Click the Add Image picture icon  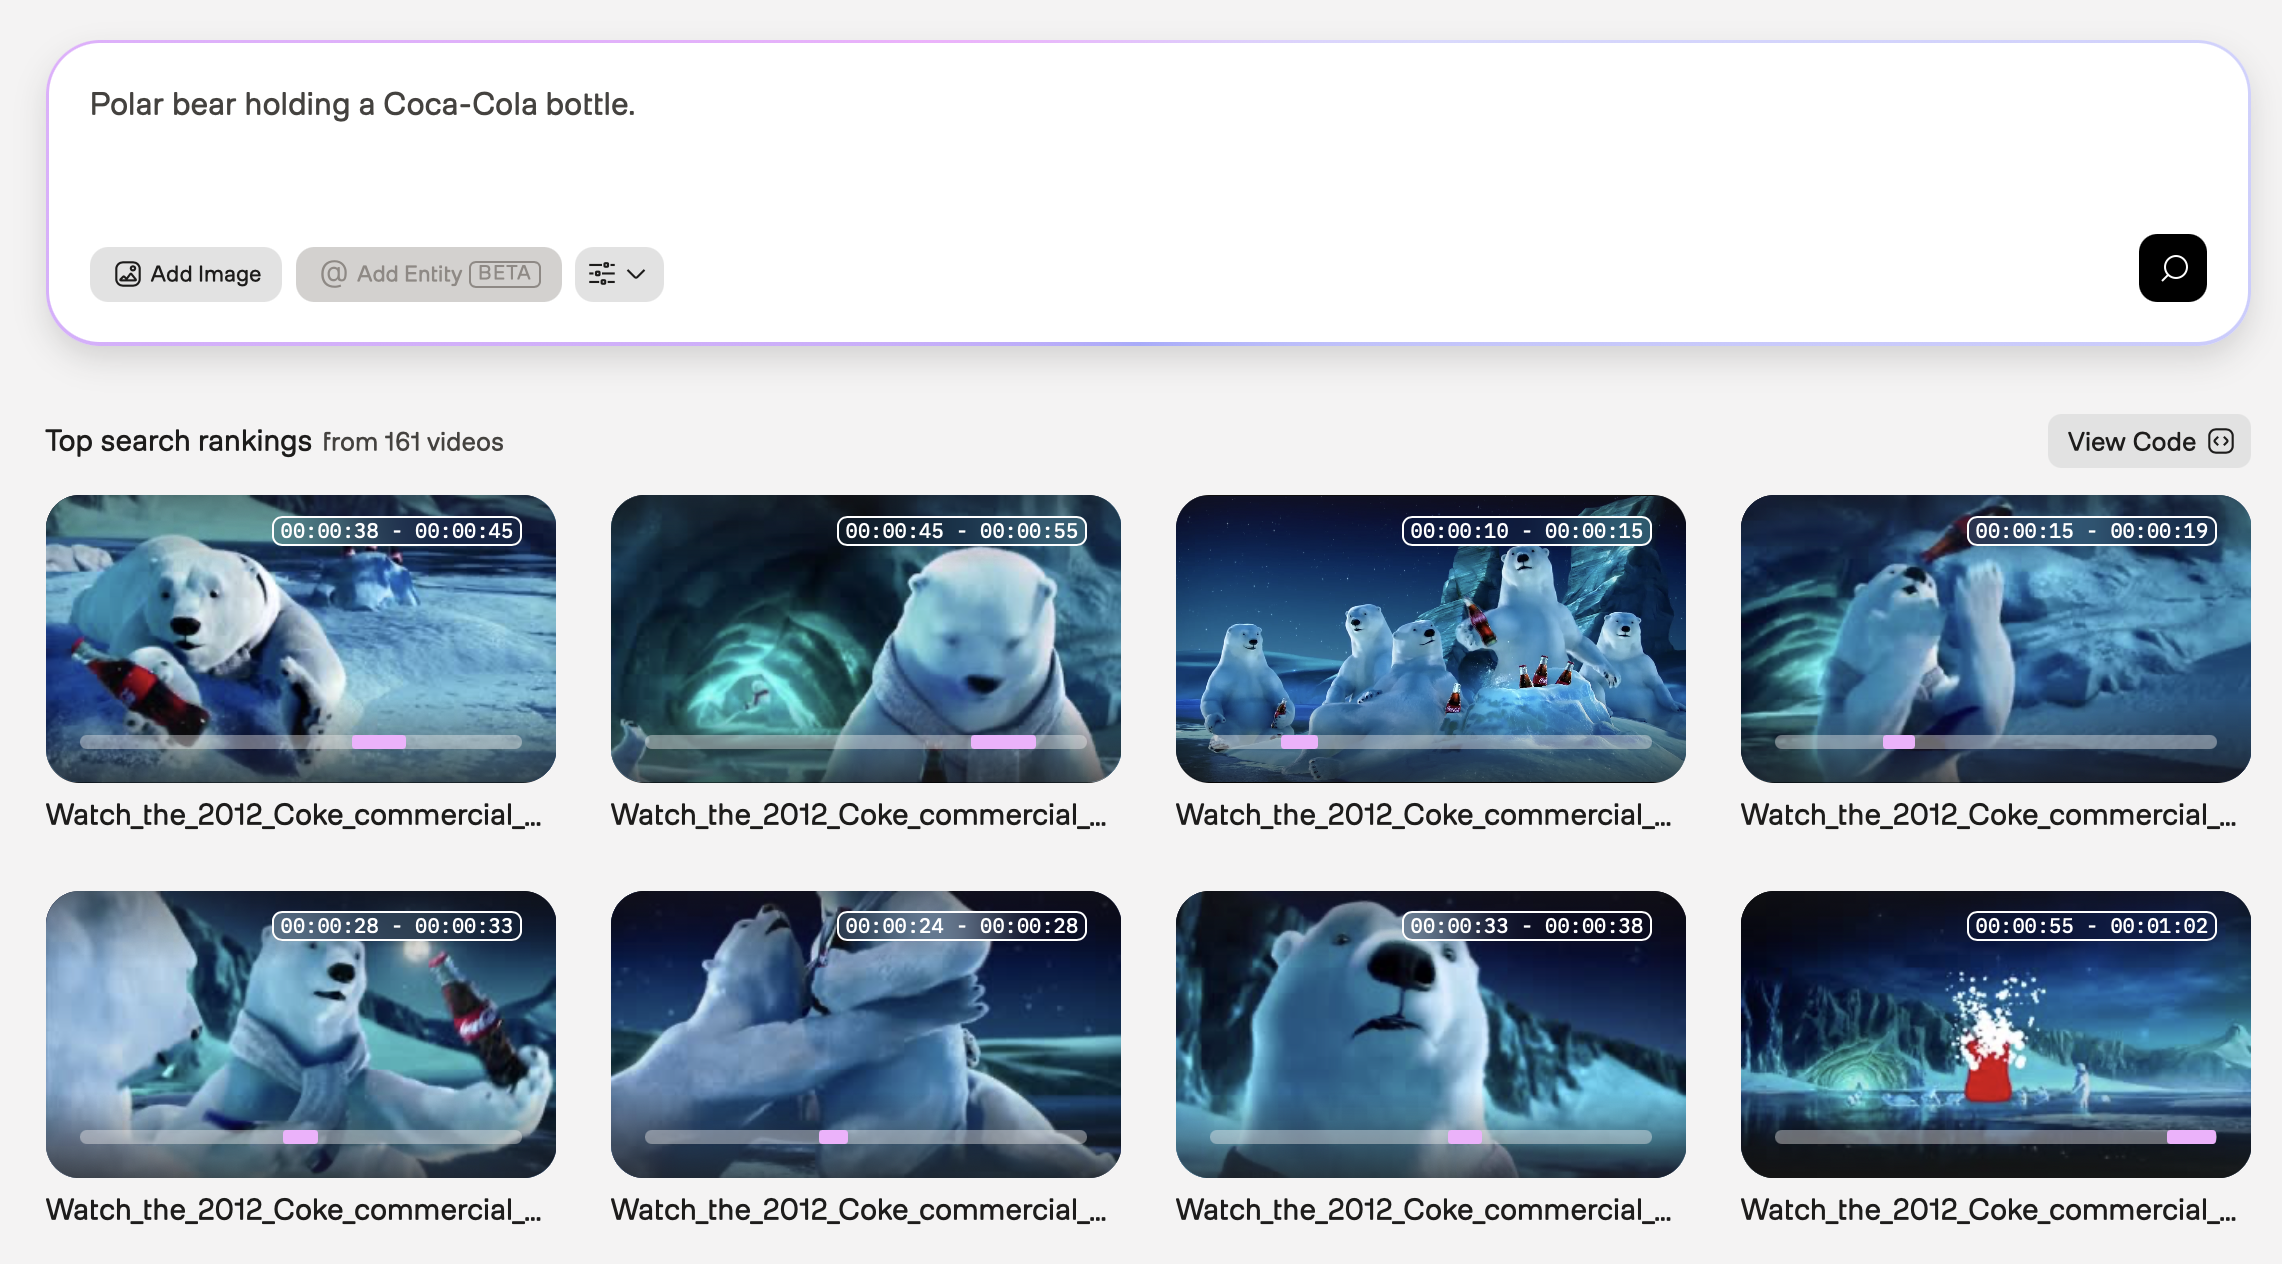point(128,274)
